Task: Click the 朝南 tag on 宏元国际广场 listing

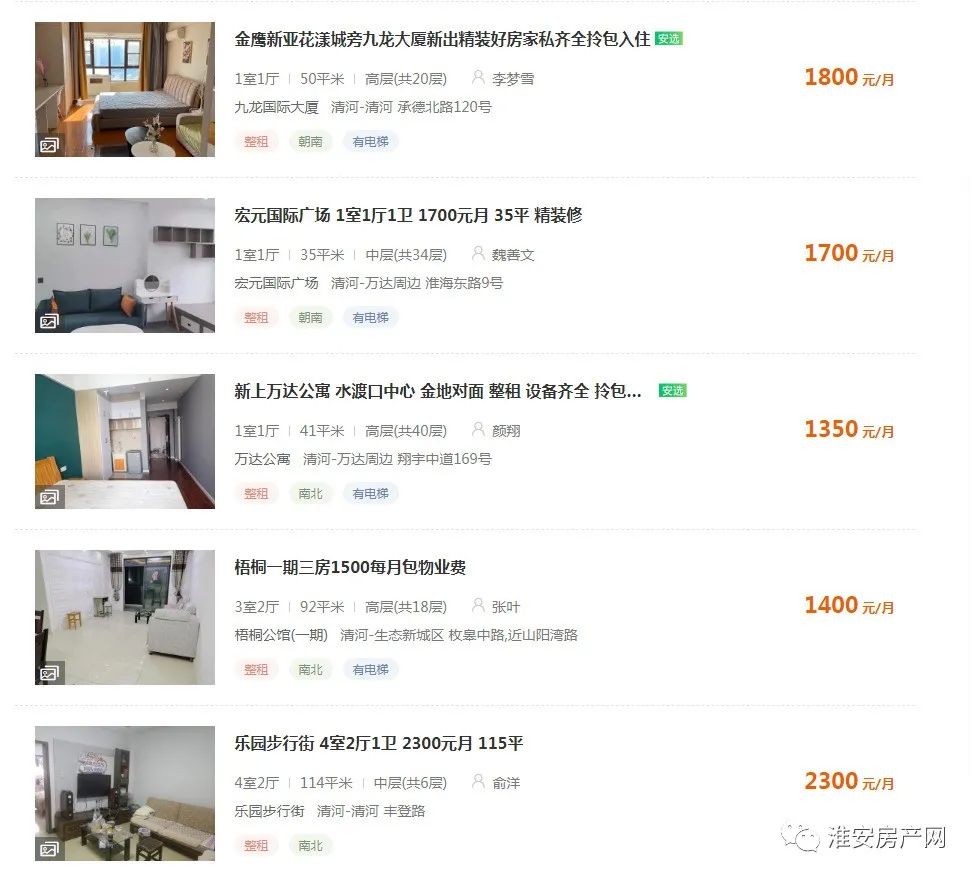Action: pyautogui.click(x=310, y=317)
